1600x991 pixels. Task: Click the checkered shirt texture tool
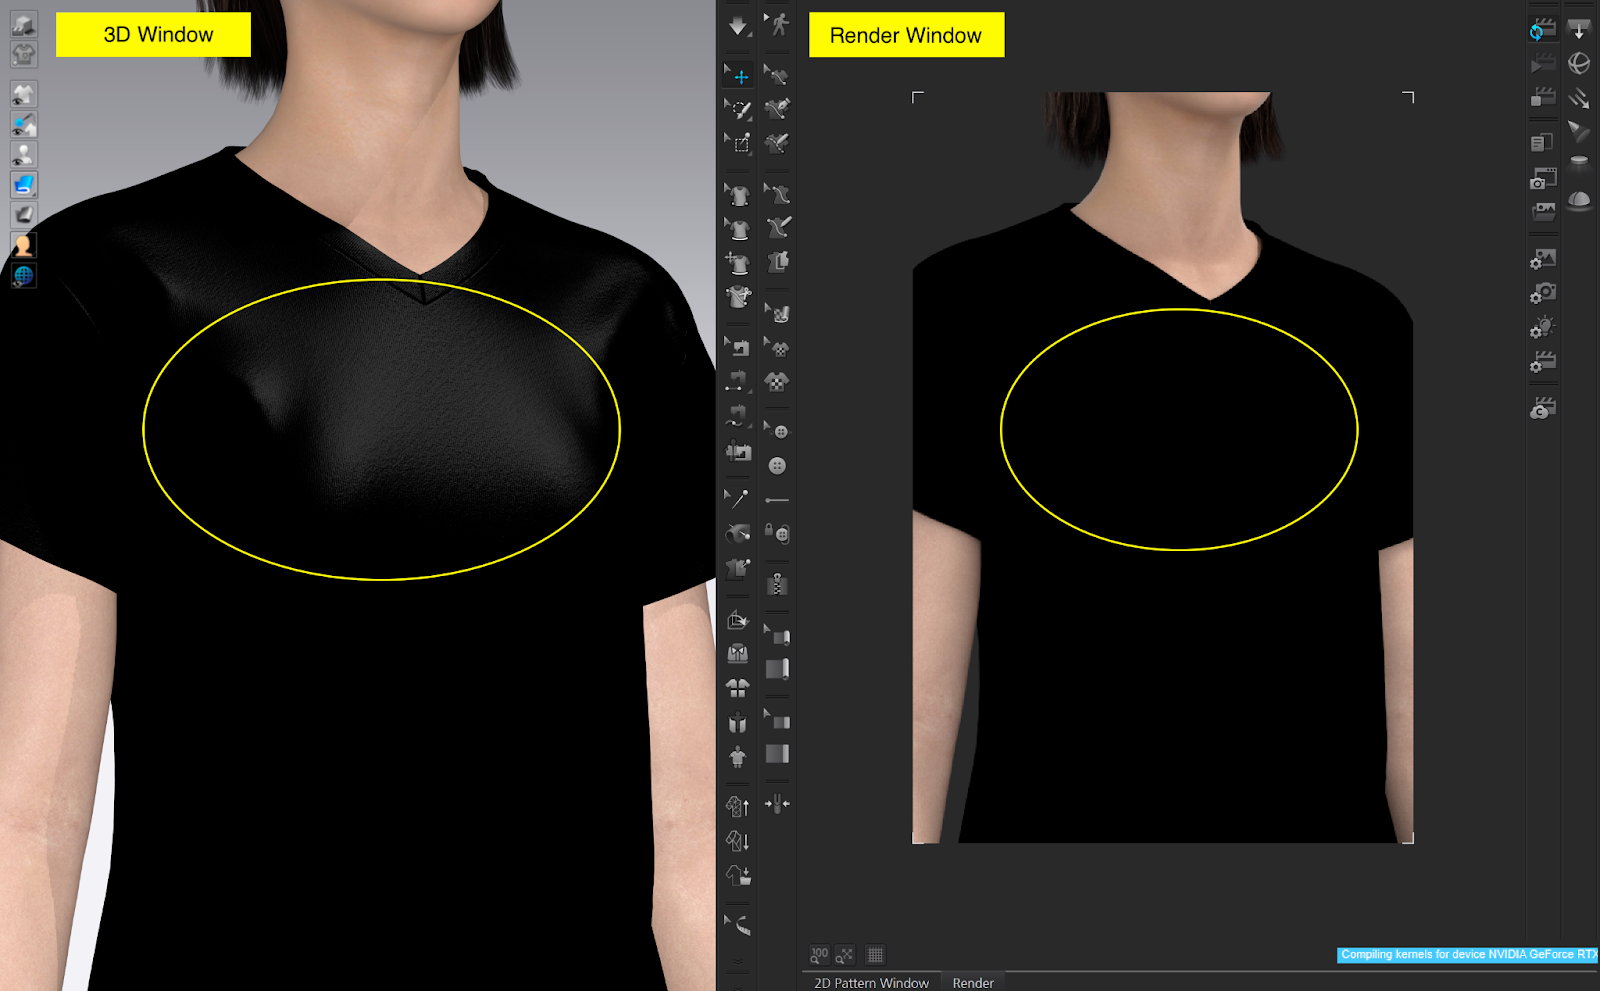tap(777, 381)
